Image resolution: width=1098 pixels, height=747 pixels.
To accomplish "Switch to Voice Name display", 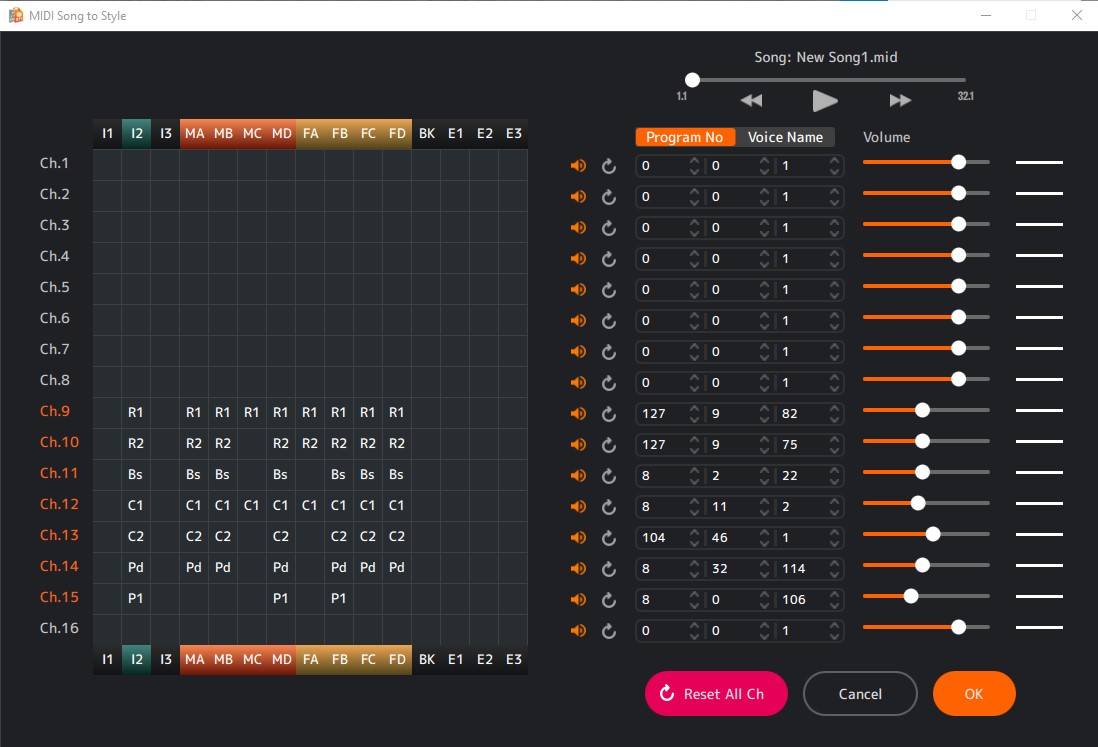I will [785, 137].
